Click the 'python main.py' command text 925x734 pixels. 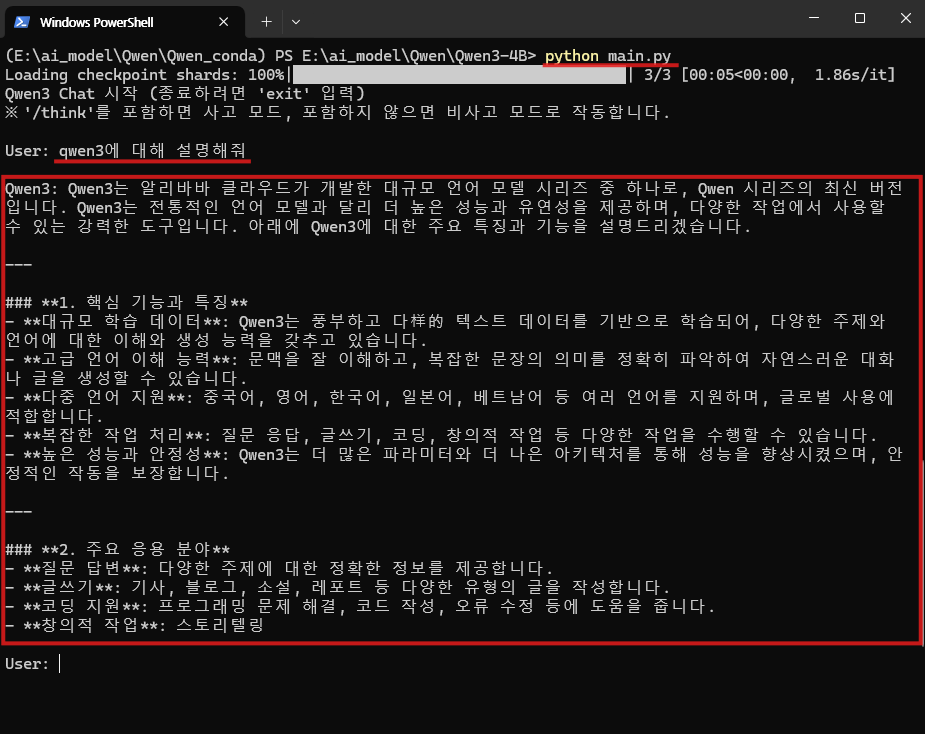(x=608, y=56)
